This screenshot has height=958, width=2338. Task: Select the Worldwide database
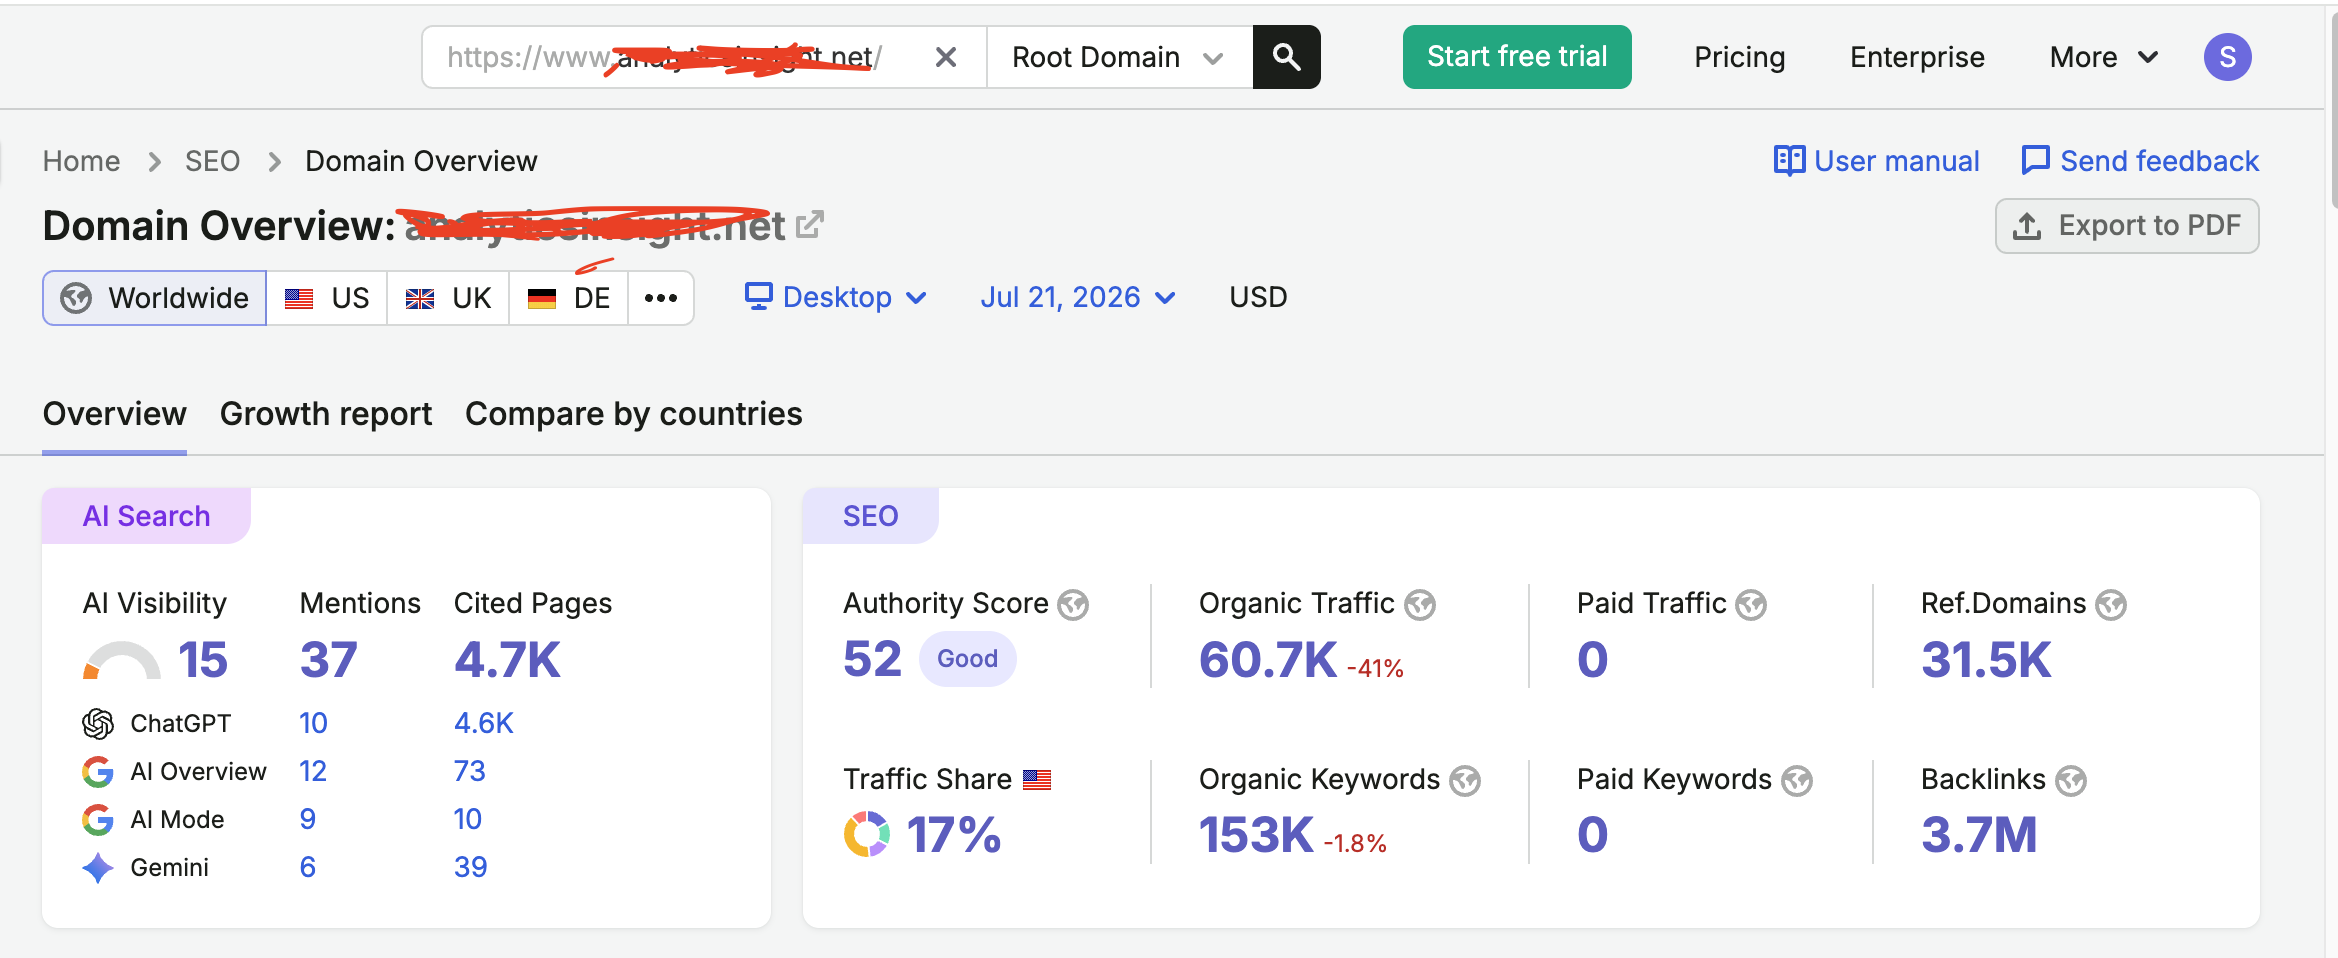[154, 298]
